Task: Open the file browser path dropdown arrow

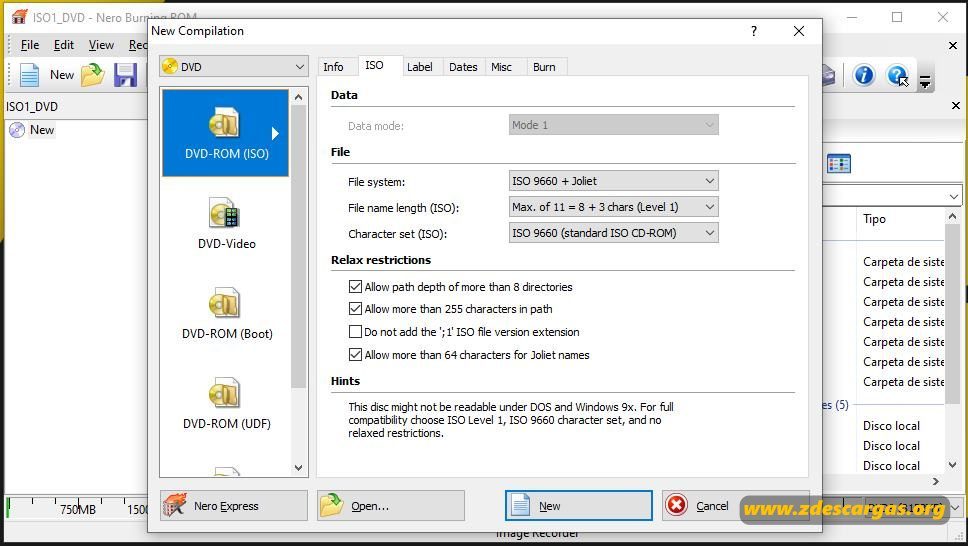Action: [954, 196]
